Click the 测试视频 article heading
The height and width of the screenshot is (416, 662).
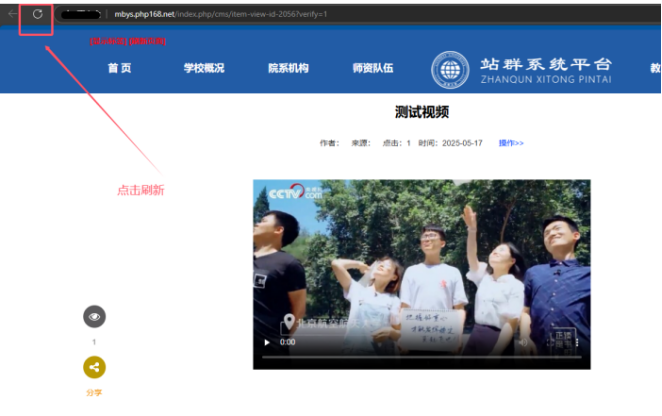pyautogui.click(x=421, y=112)
